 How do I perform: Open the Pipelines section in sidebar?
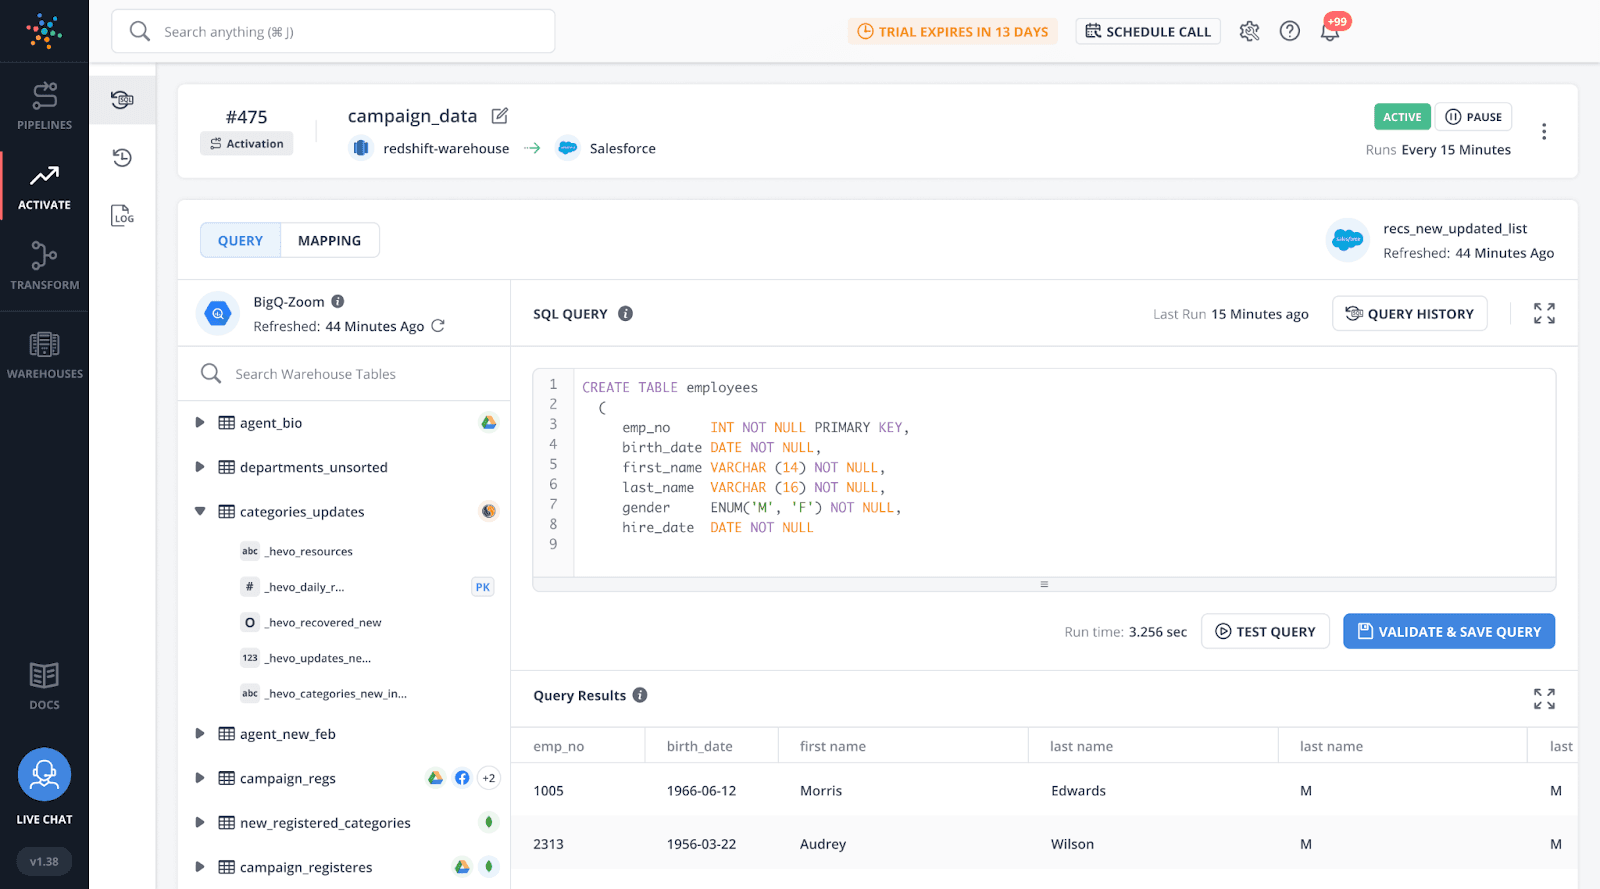(x=44, y=106)
